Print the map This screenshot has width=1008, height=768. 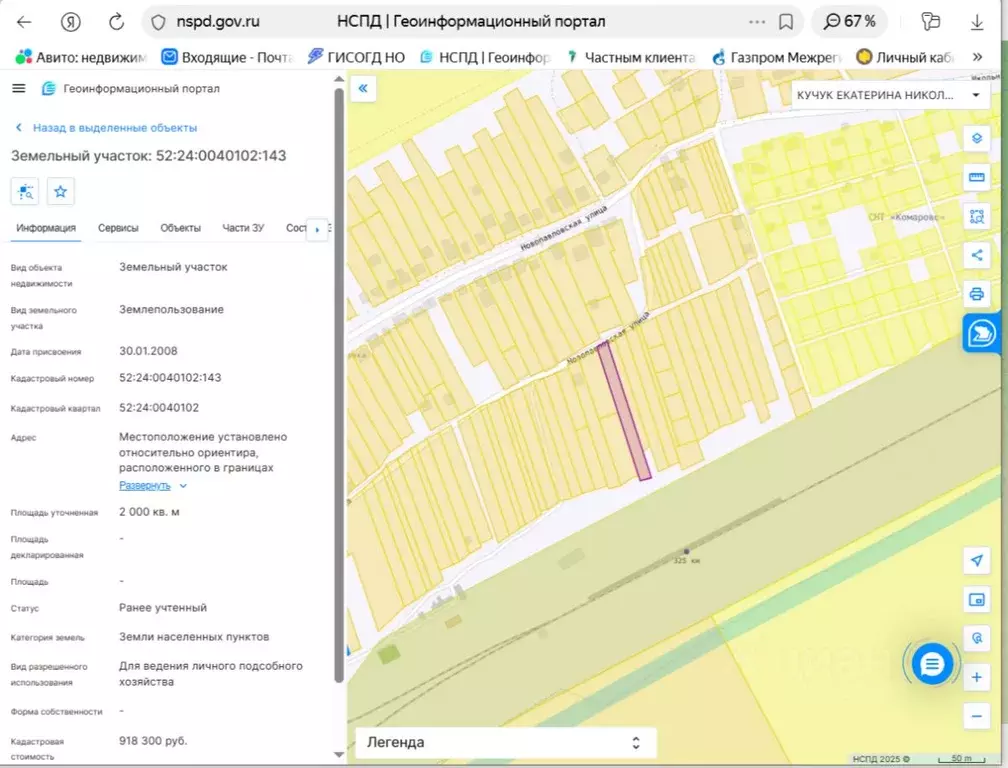976,294
